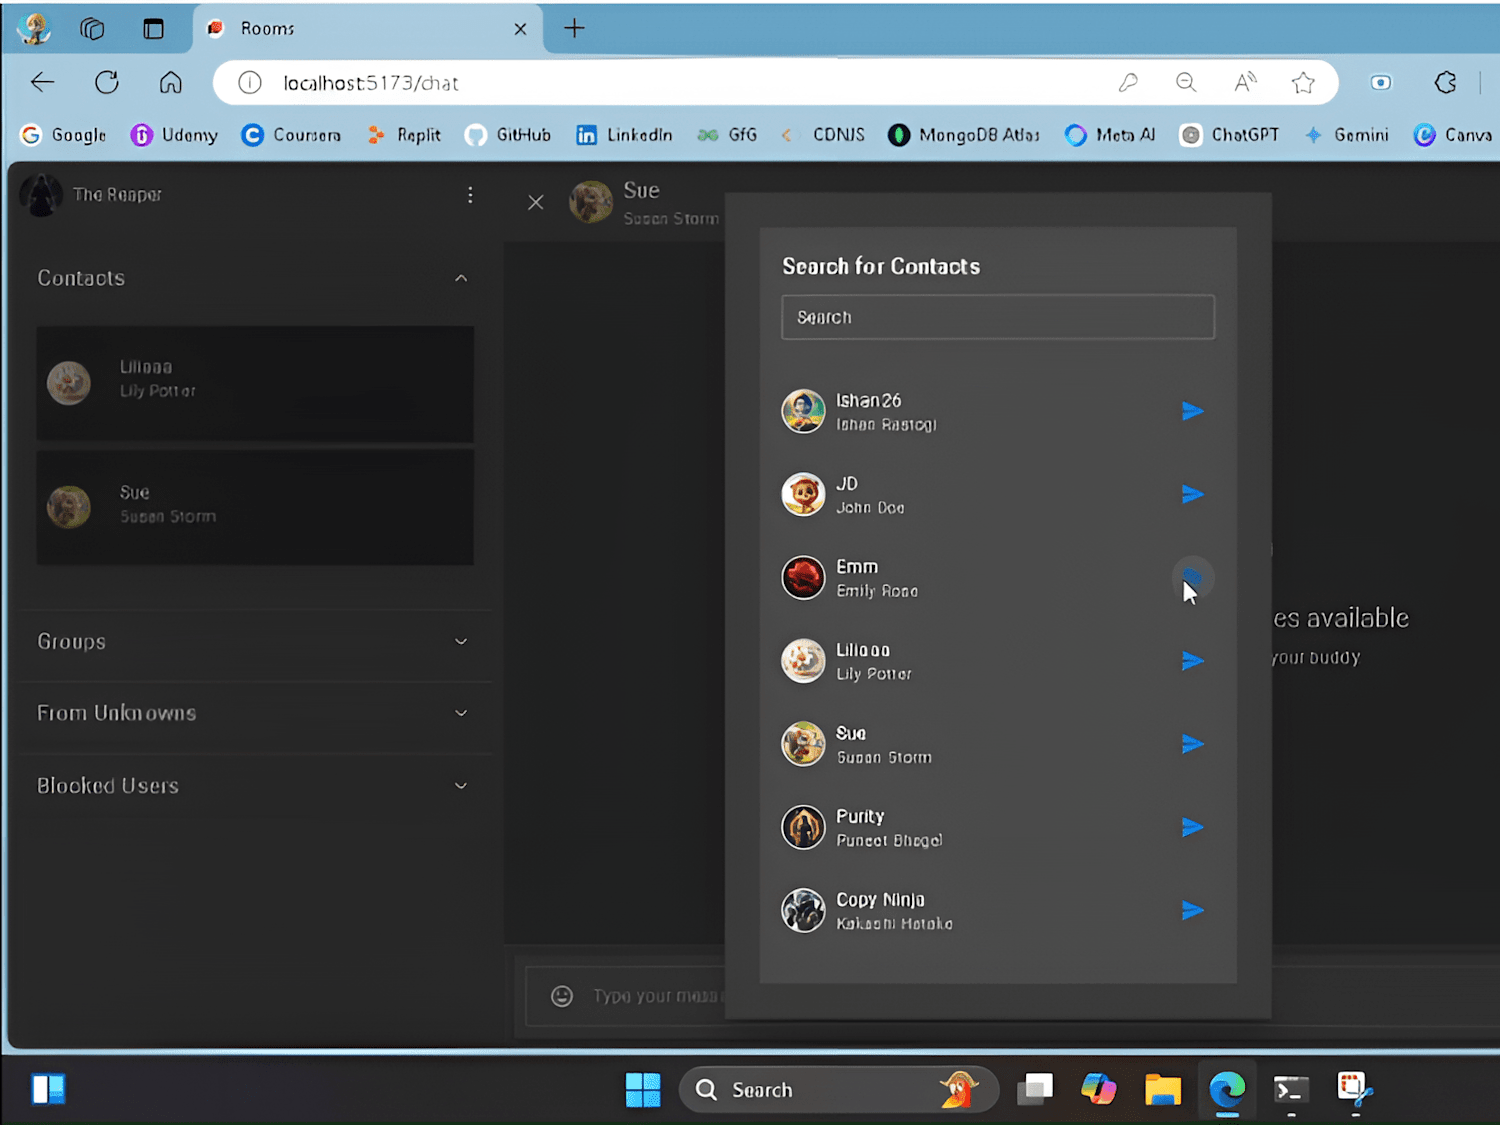1500x1125 pixels.
Task: Open the emoji picker in message box
Action: point(562,996)
